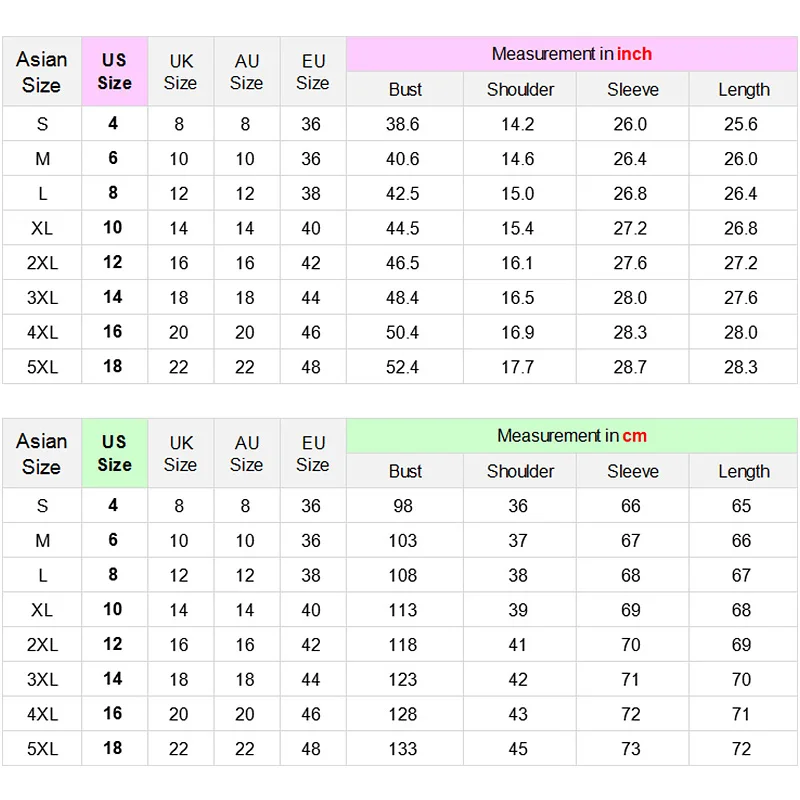Click shoulder value 16.1 in inch table
This screenshot has height=800, width=800.
(x=517, y=263)
